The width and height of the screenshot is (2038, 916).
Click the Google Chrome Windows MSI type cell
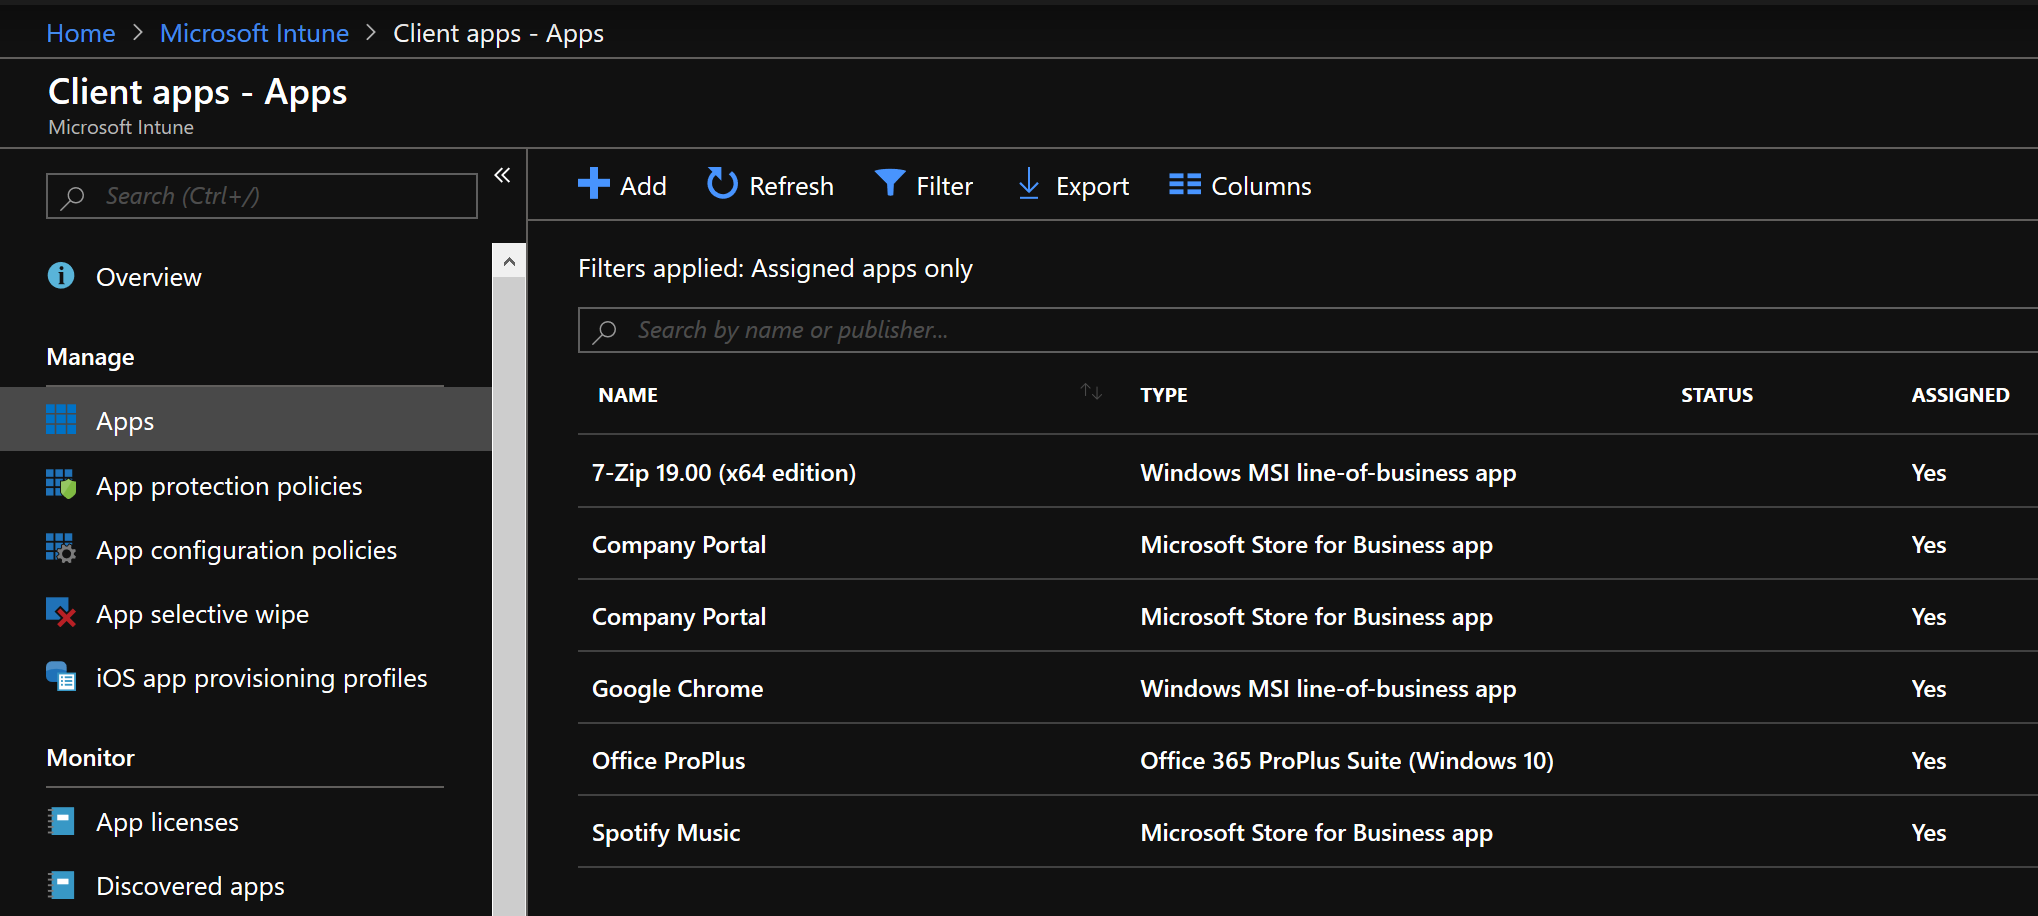1328,688
